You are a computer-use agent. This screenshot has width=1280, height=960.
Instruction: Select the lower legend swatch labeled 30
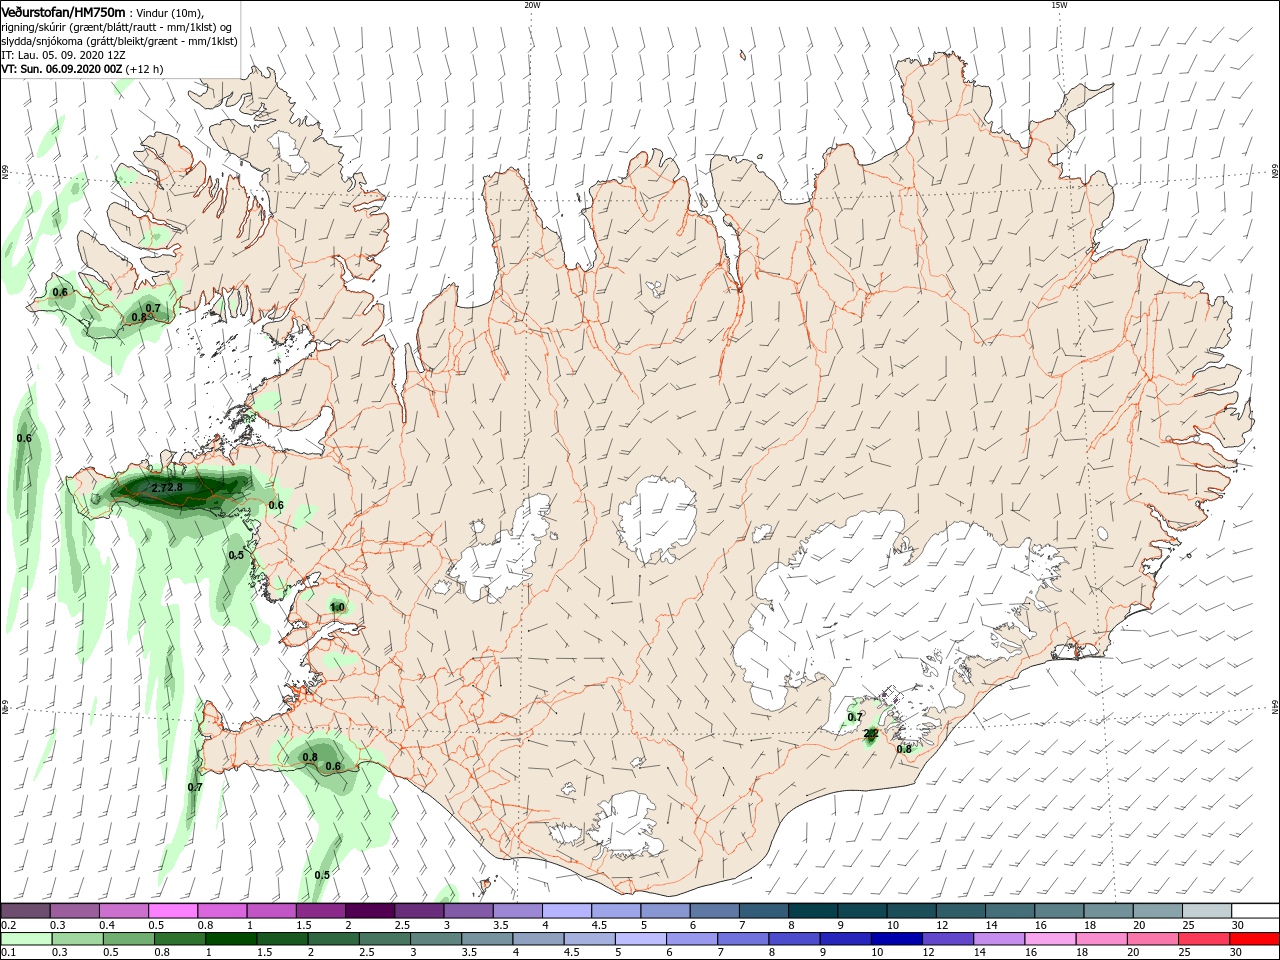(x=1252, y=939)
